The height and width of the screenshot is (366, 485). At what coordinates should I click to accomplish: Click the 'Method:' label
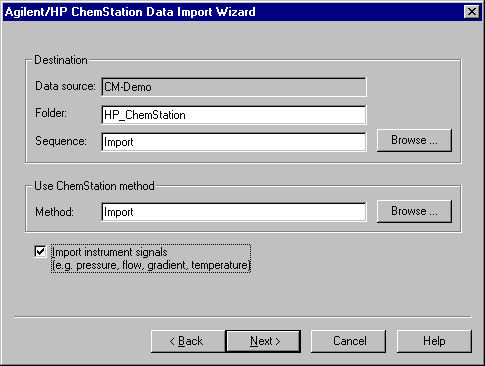(x=54, y=212)
